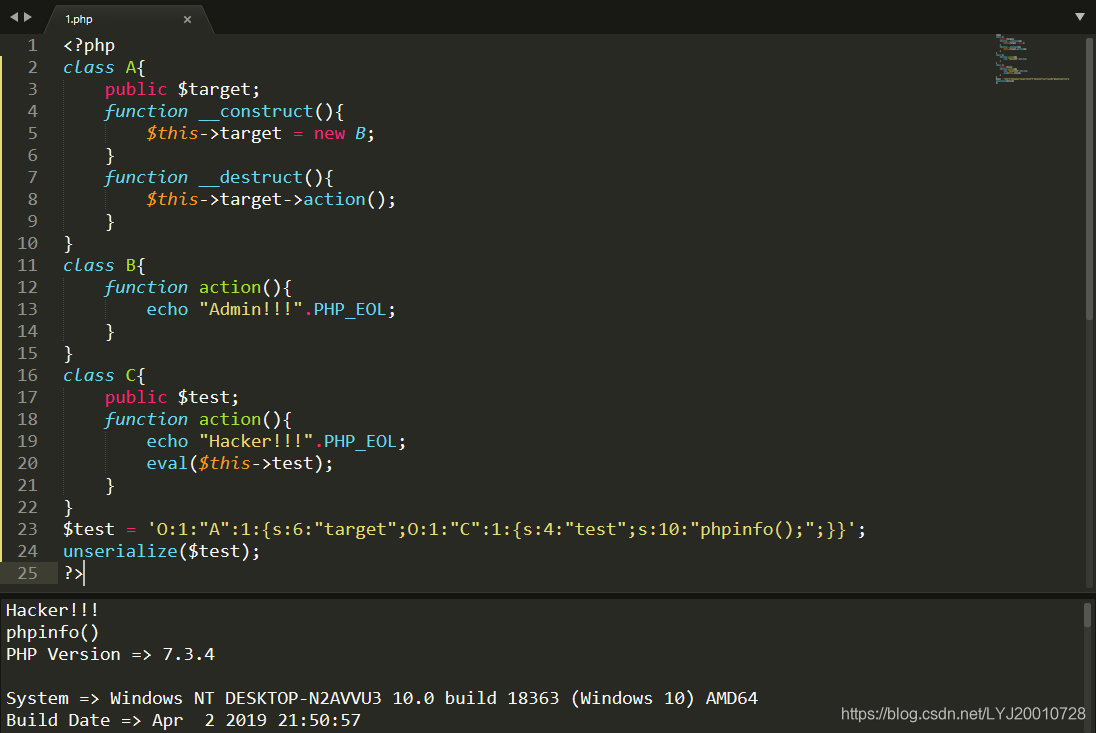Go to the previous tab with the left arrow
The height and width of the screenshot is (733, 1096).
pyautogui.click(x=14, y=17)
